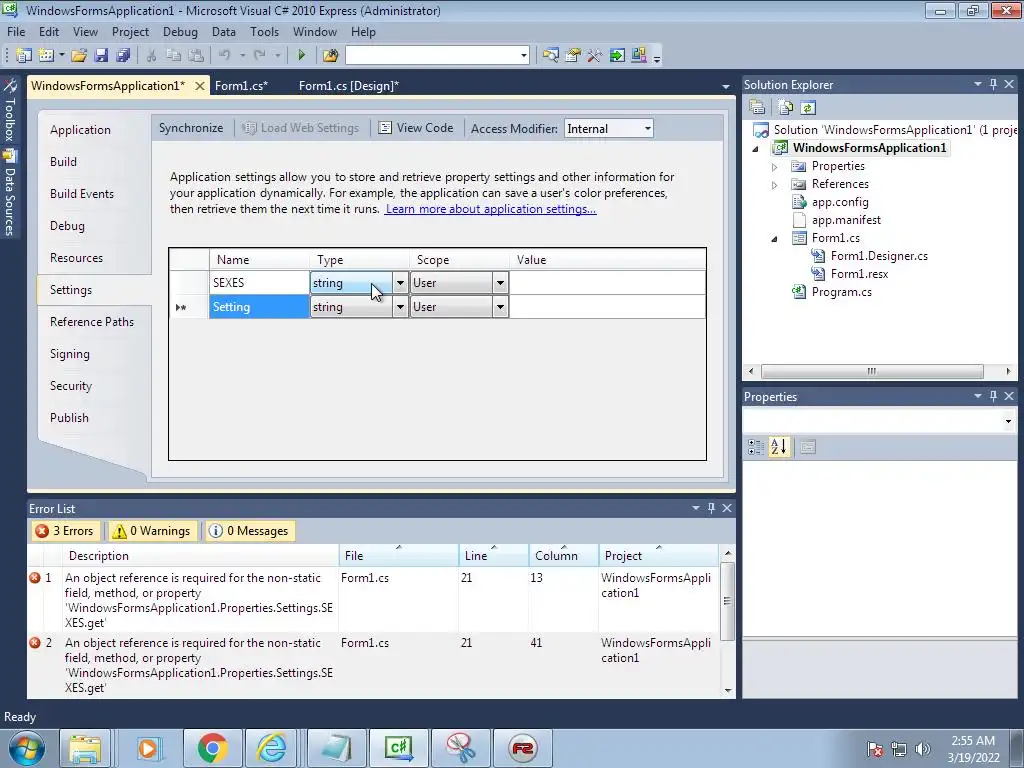Screen dimensions: 1024x768
Task: Toggle the 3 Errors filter button
Action: click(x=65, y=531)
